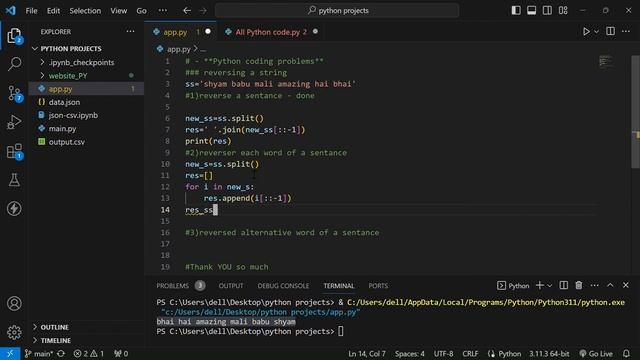Image resolution: width=640 pixels, height=360 pixels.
Task: Click CRLF end of line selector
Action: coord(470,353)
